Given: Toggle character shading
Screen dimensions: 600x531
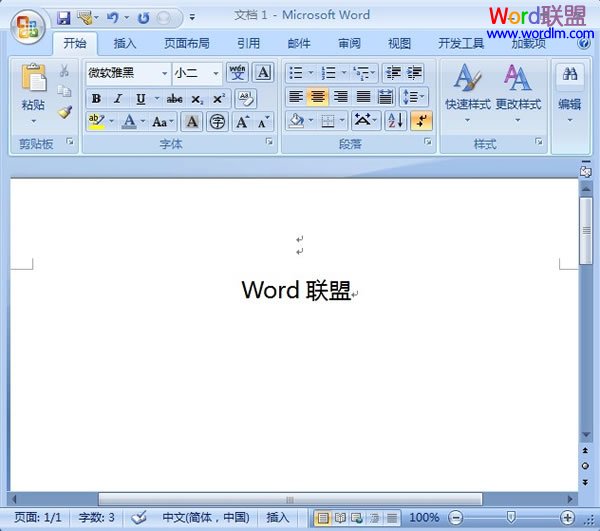Looking at the screenshot, I should 192,122.
